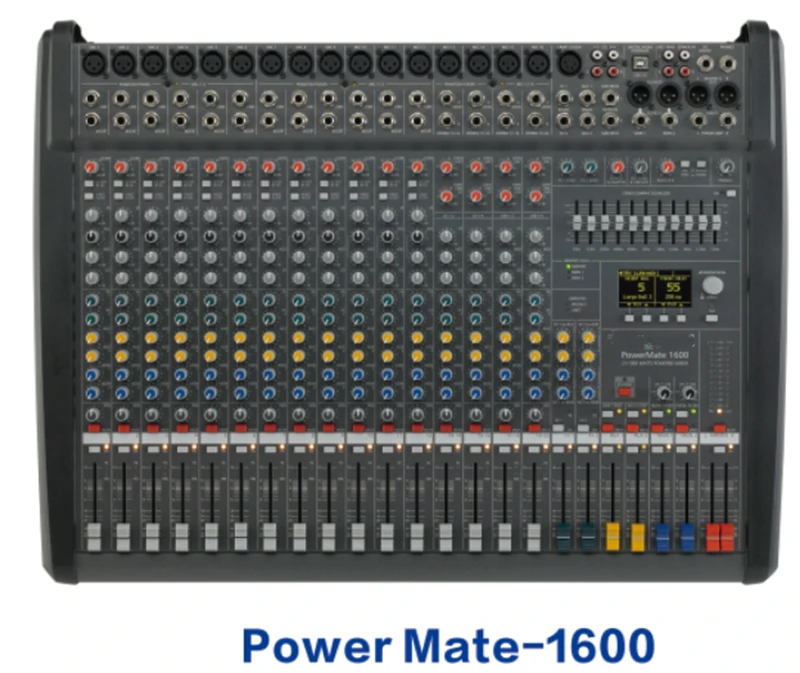Click the first soft button under the display
The image size is (800, 673).
(x=629, y=318)
